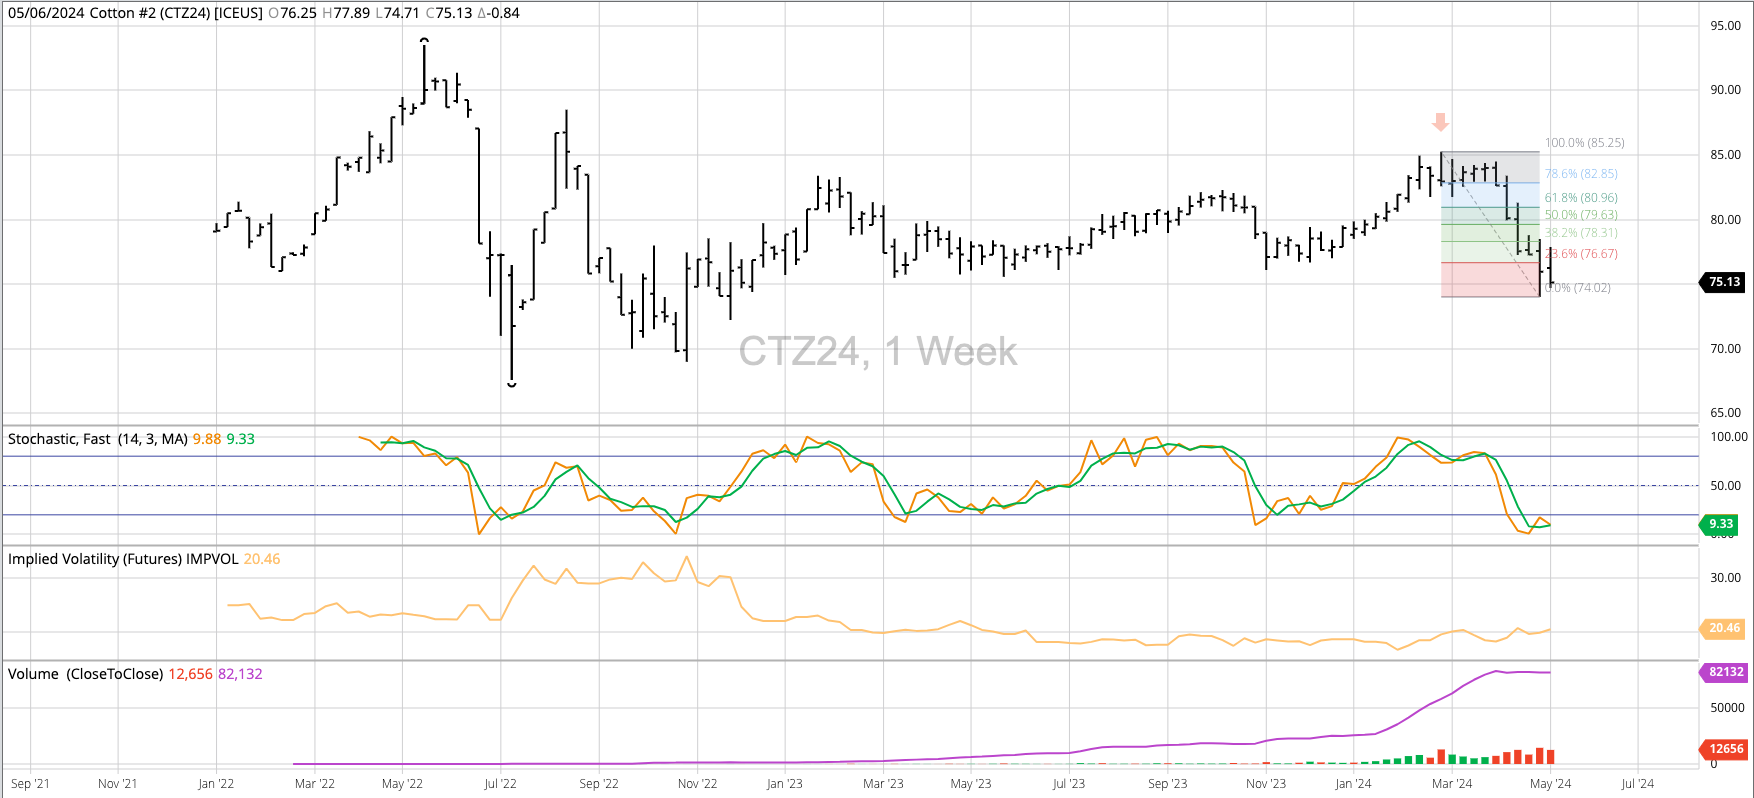Click the purple 82132 volume tag
The height and width of the screenshot is (798, 1754).
click(x=1725, y=672)
